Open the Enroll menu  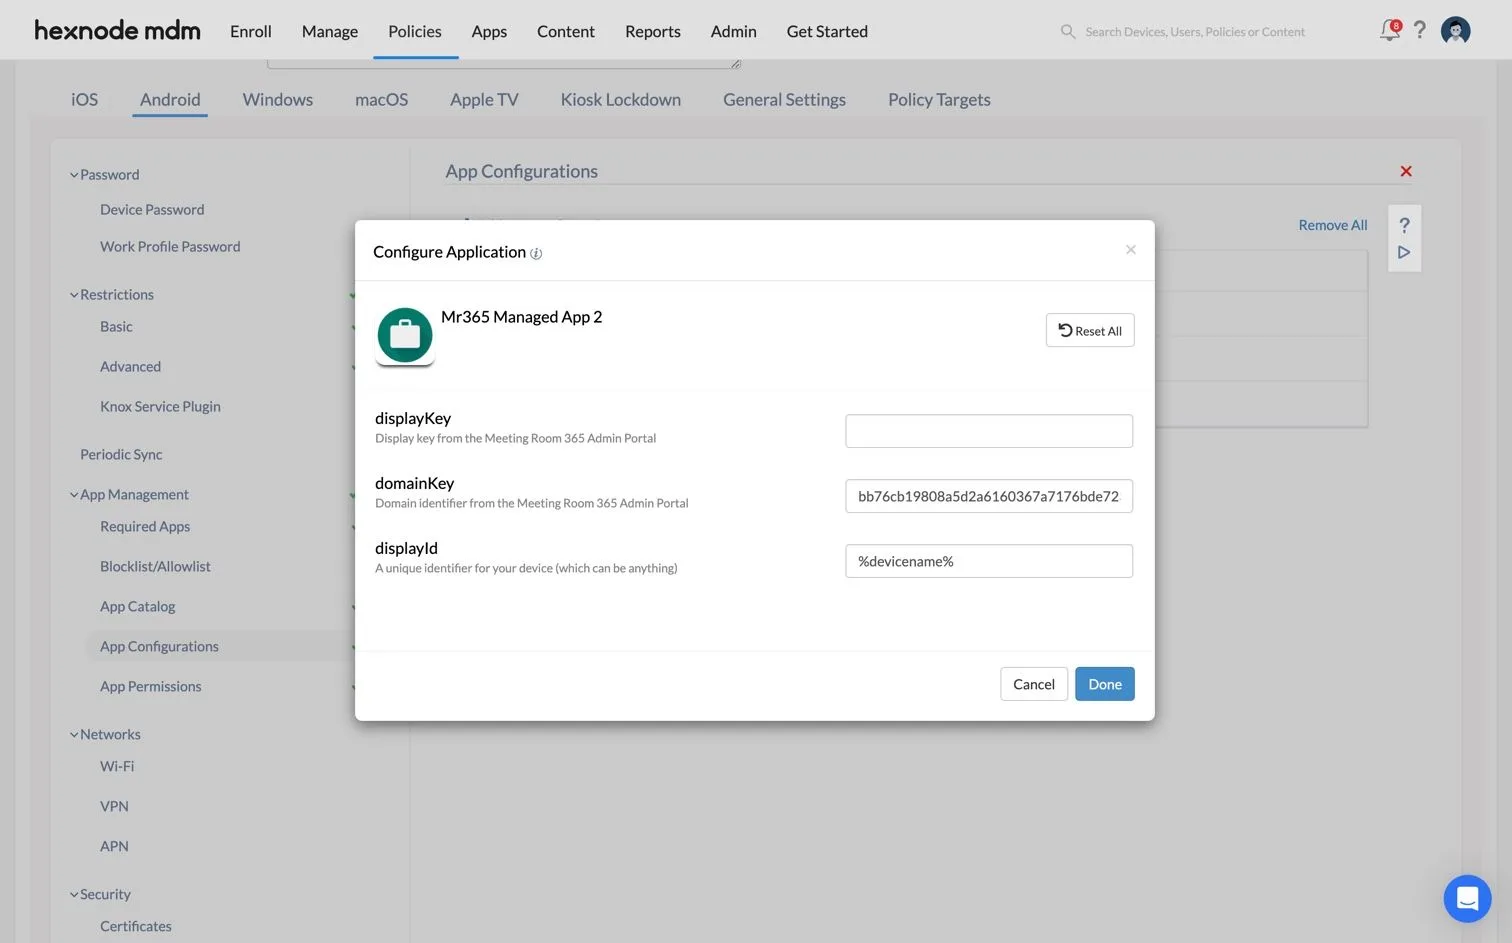point(251,31)
